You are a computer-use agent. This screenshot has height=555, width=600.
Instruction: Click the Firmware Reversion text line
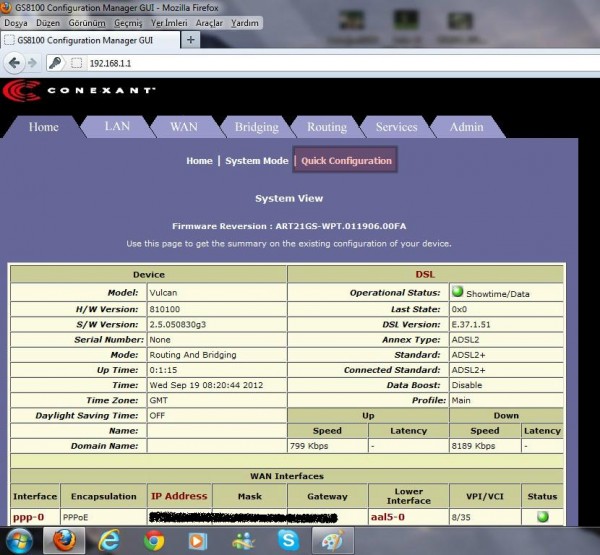click(289, 226)
